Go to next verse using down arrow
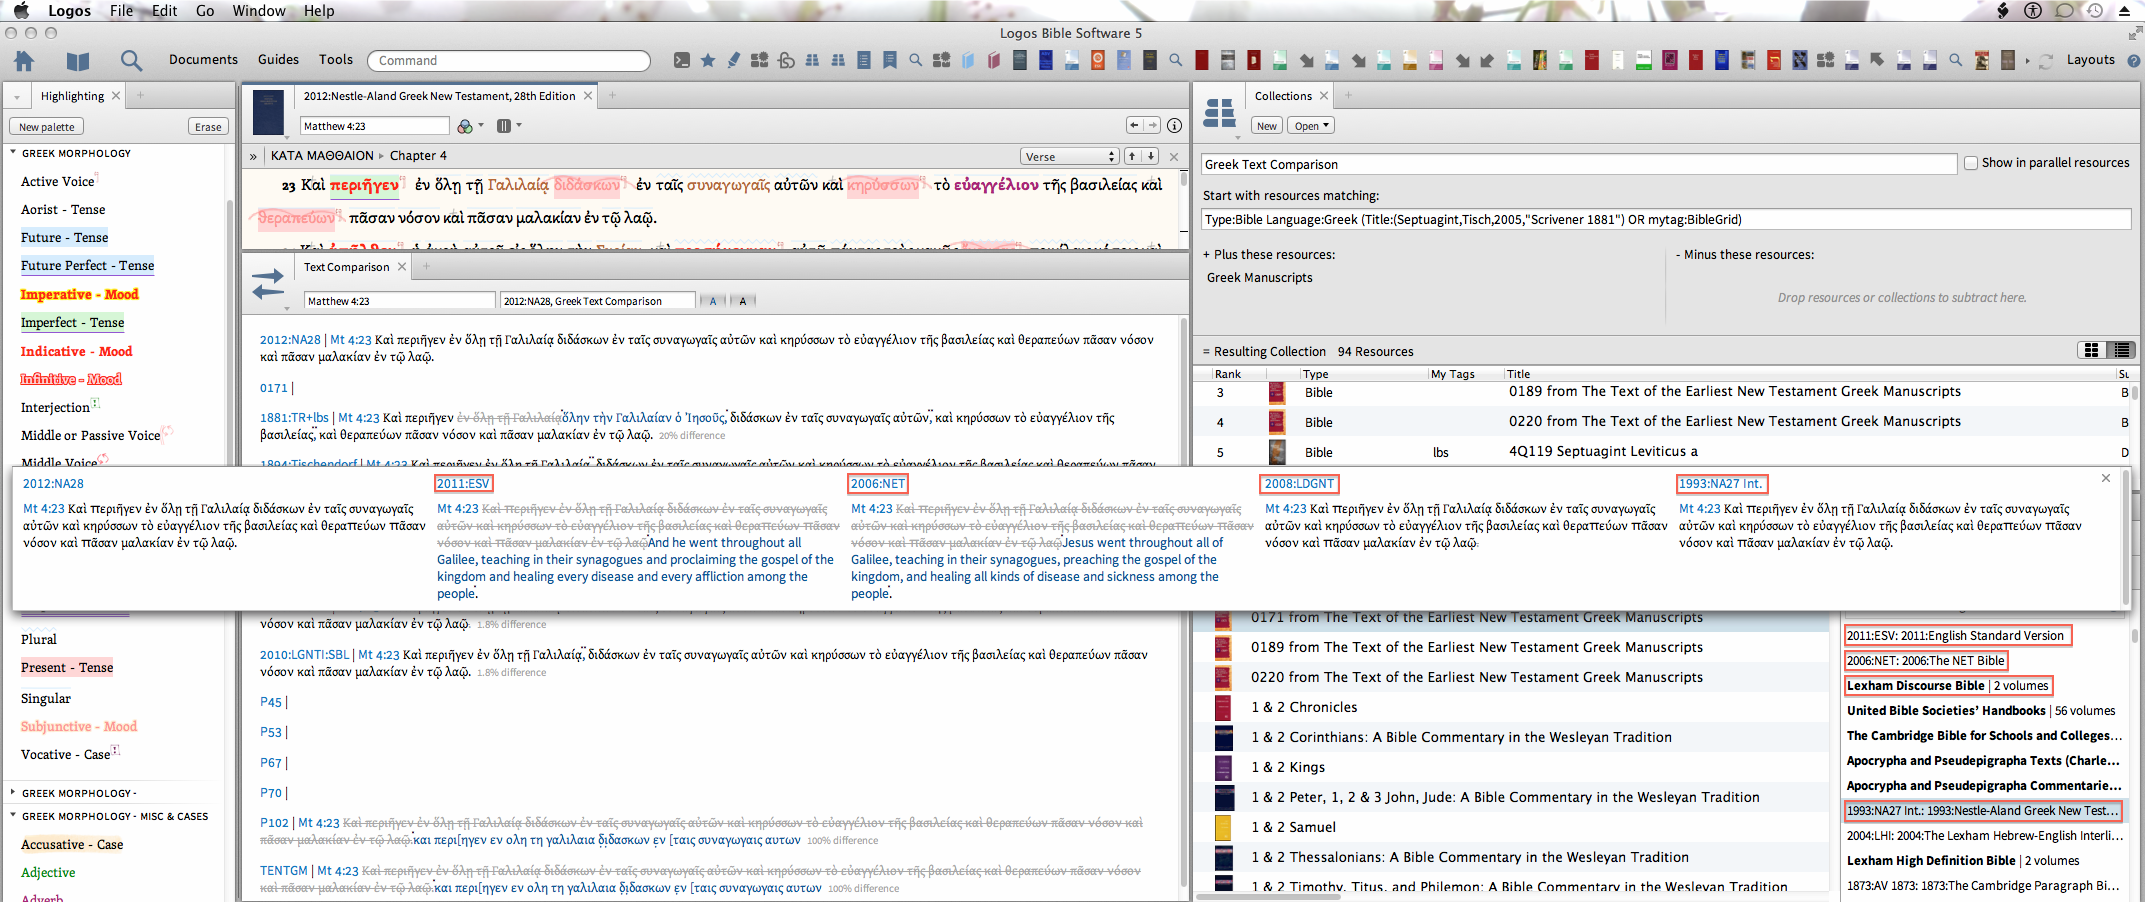2145x902 pixels. click(x=1151, y=156)
